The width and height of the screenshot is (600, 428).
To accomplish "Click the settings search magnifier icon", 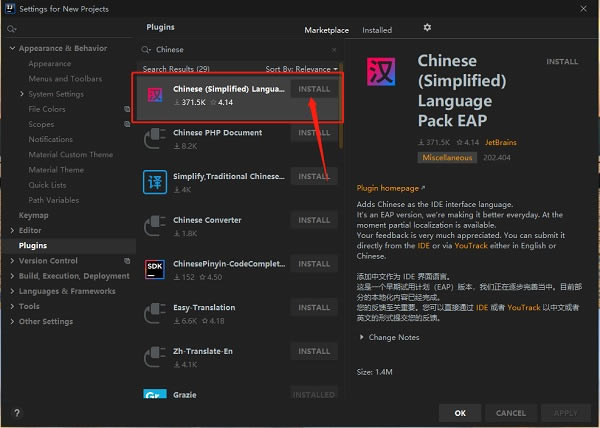I will coord(11,29).
